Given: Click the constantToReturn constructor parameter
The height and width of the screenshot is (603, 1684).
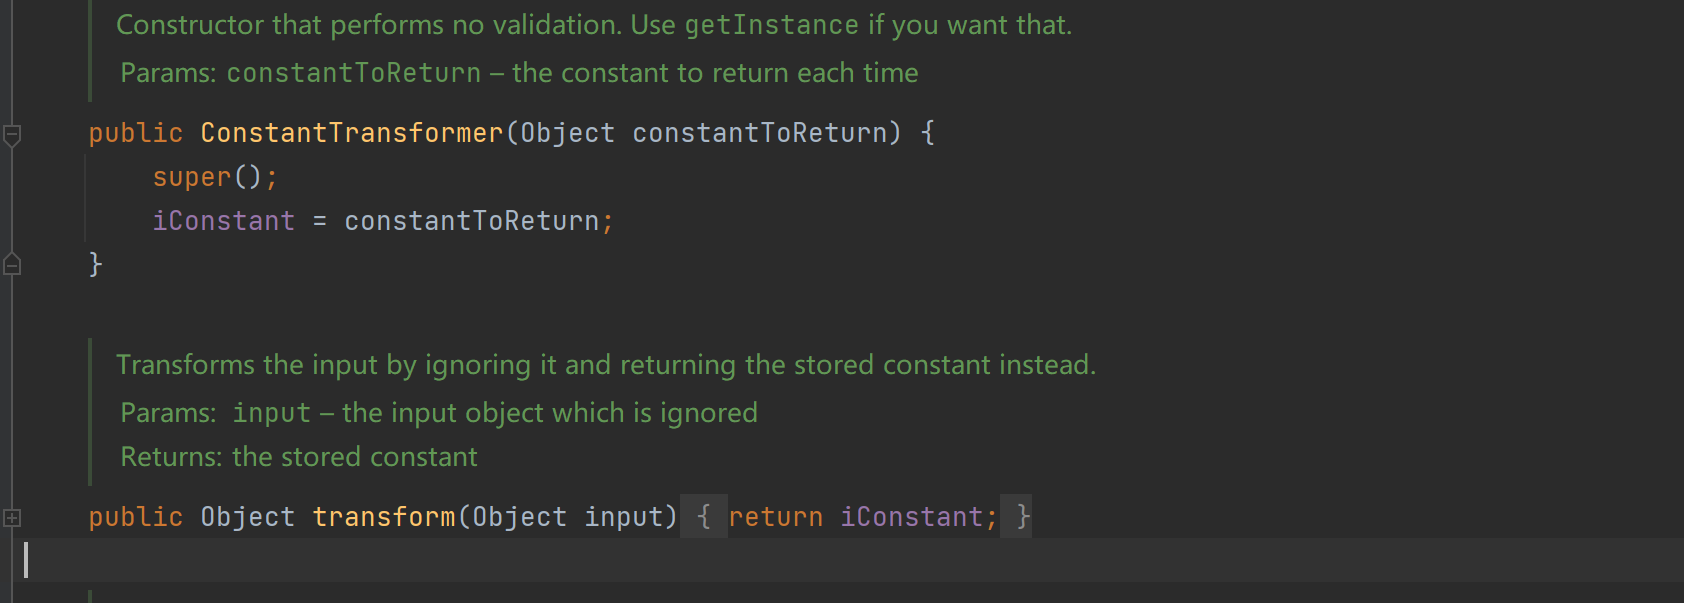Looking at the screenshot, I should [760, 133].
